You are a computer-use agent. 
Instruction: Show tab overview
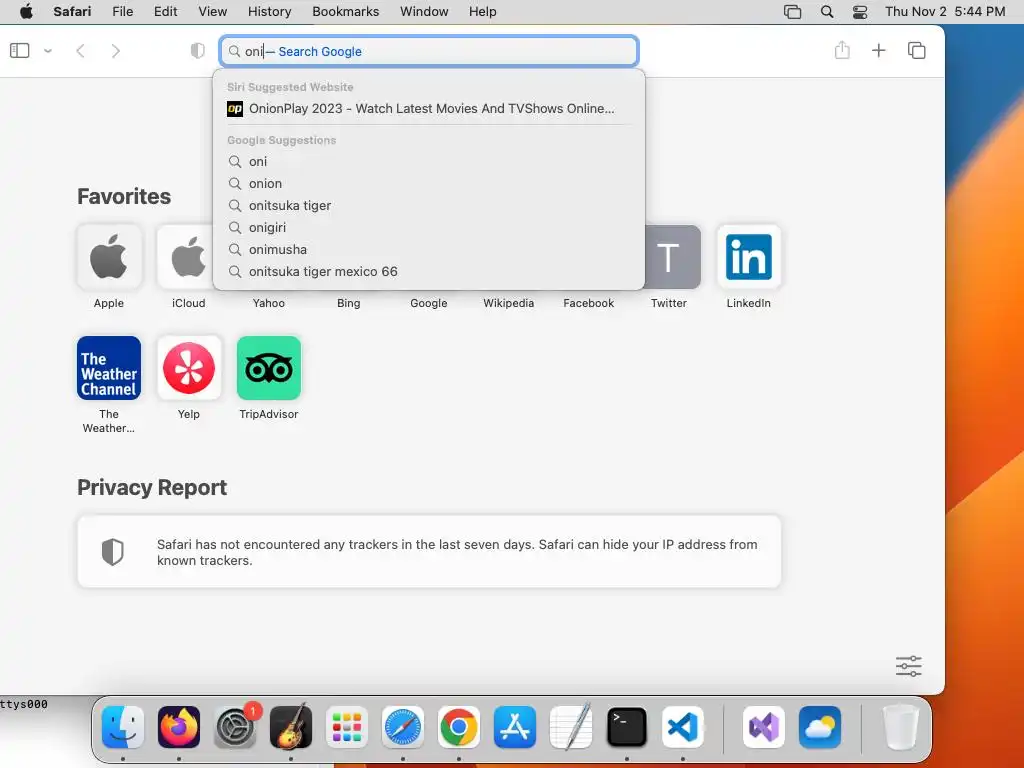917,50
